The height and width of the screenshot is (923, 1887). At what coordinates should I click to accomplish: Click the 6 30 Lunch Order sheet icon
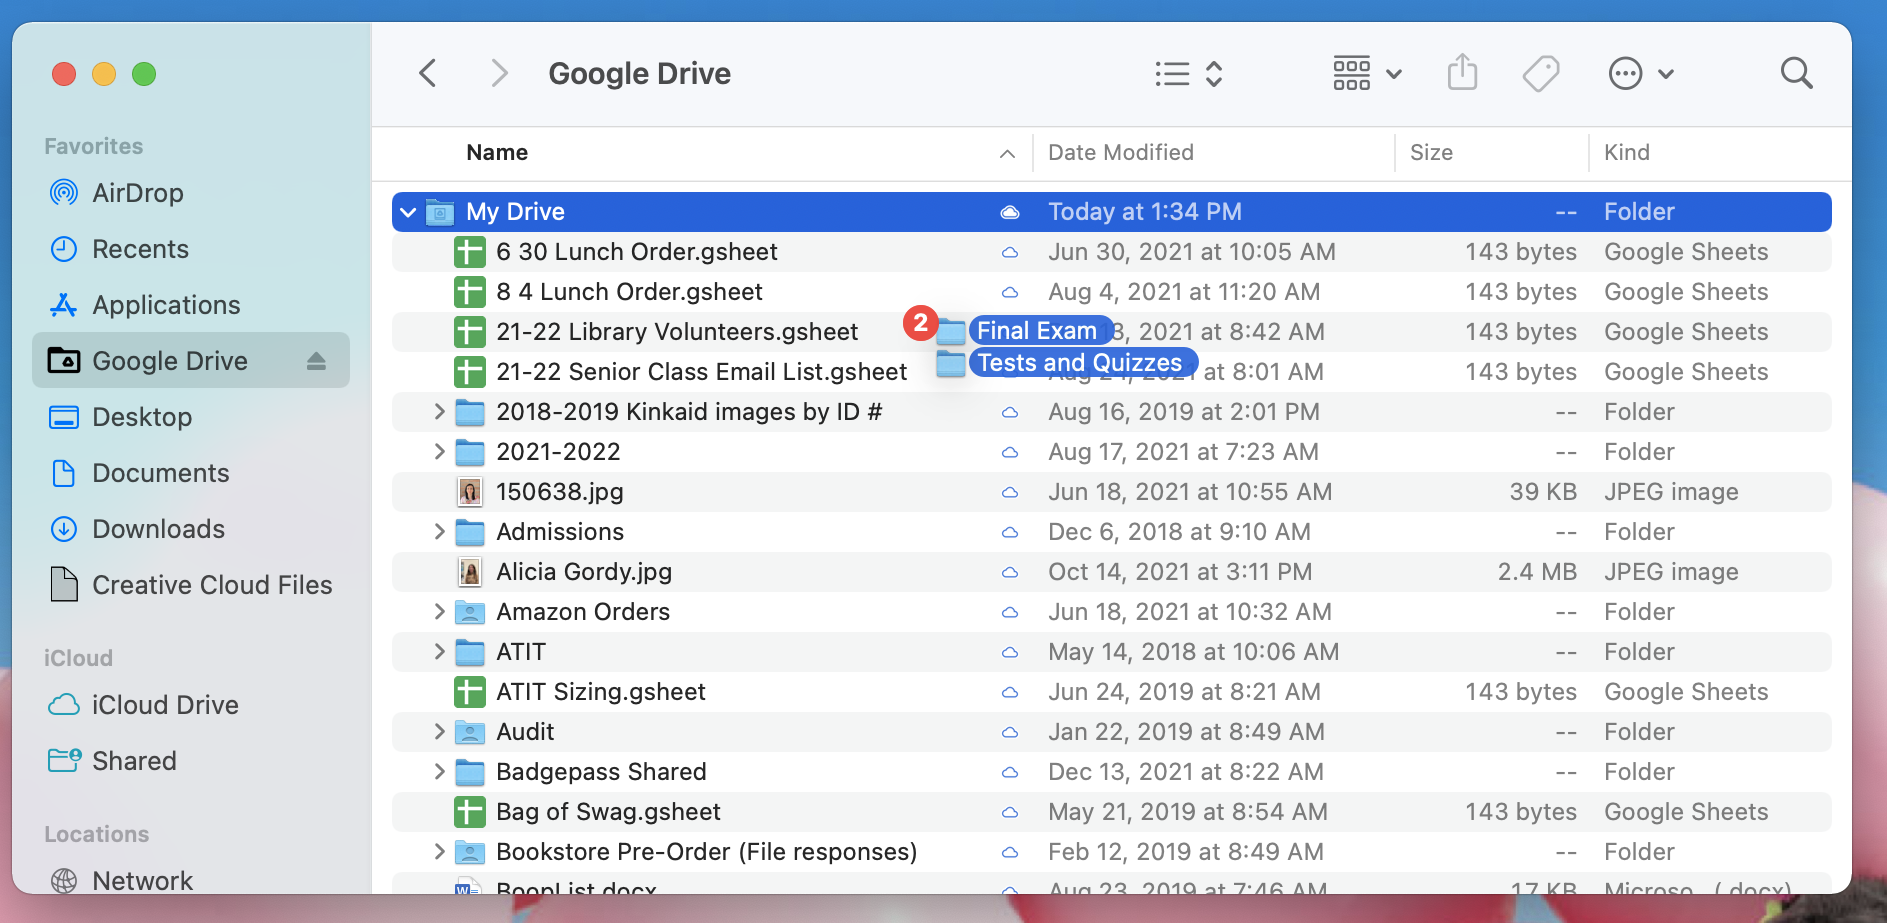point(470,252)
